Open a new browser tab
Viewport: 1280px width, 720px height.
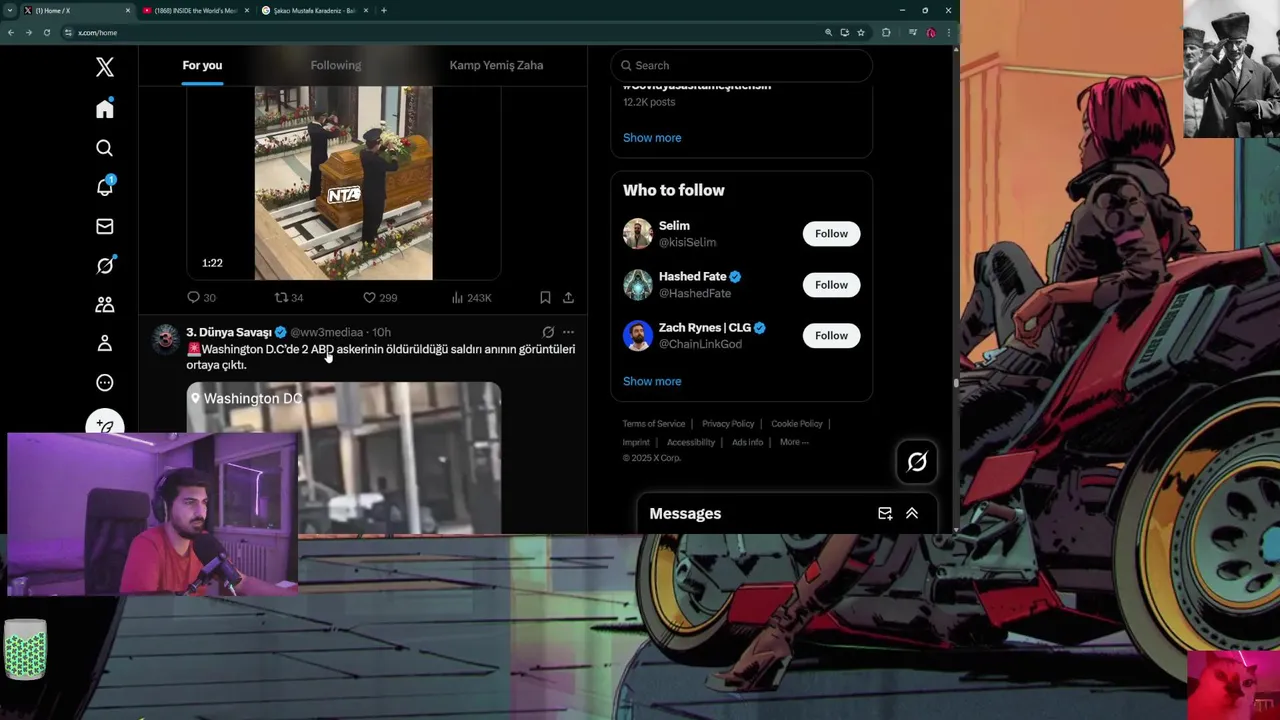click(x=384, y=10)
